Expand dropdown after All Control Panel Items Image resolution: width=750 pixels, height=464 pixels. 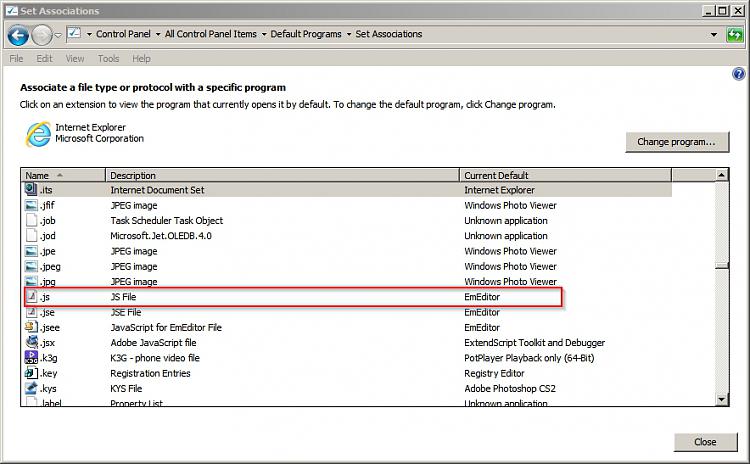(264, 34)
